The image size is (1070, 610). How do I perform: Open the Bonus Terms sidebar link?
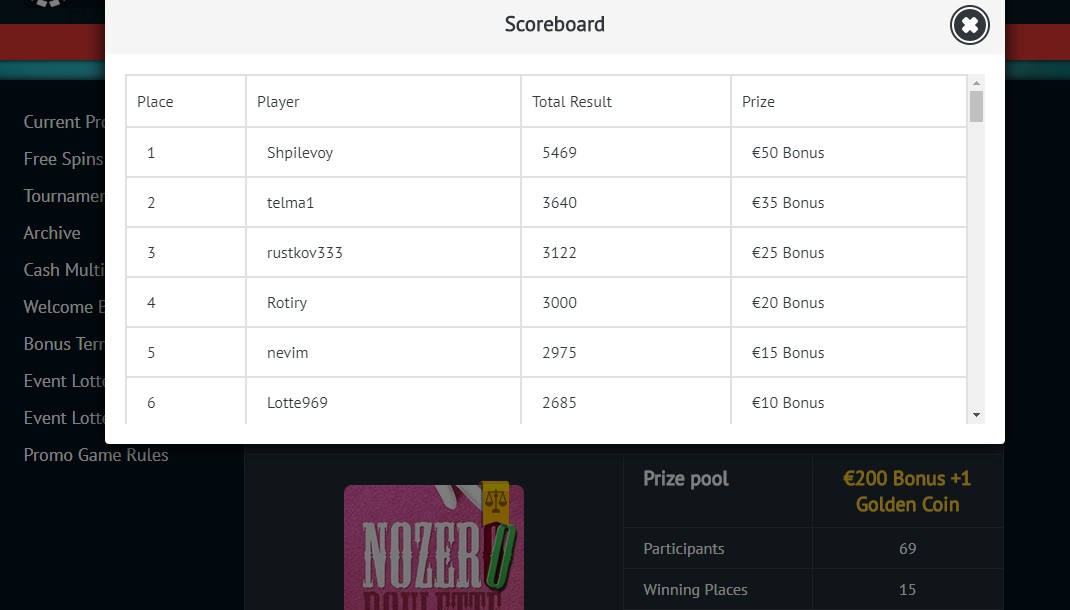[x=64, y=344]
